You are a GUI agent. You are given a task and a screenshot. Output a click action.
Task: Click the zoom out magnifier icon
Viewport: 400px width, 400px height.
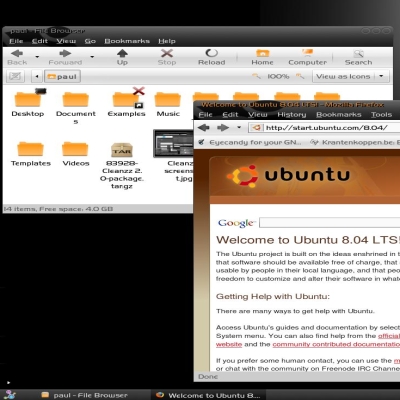(256, 76)
